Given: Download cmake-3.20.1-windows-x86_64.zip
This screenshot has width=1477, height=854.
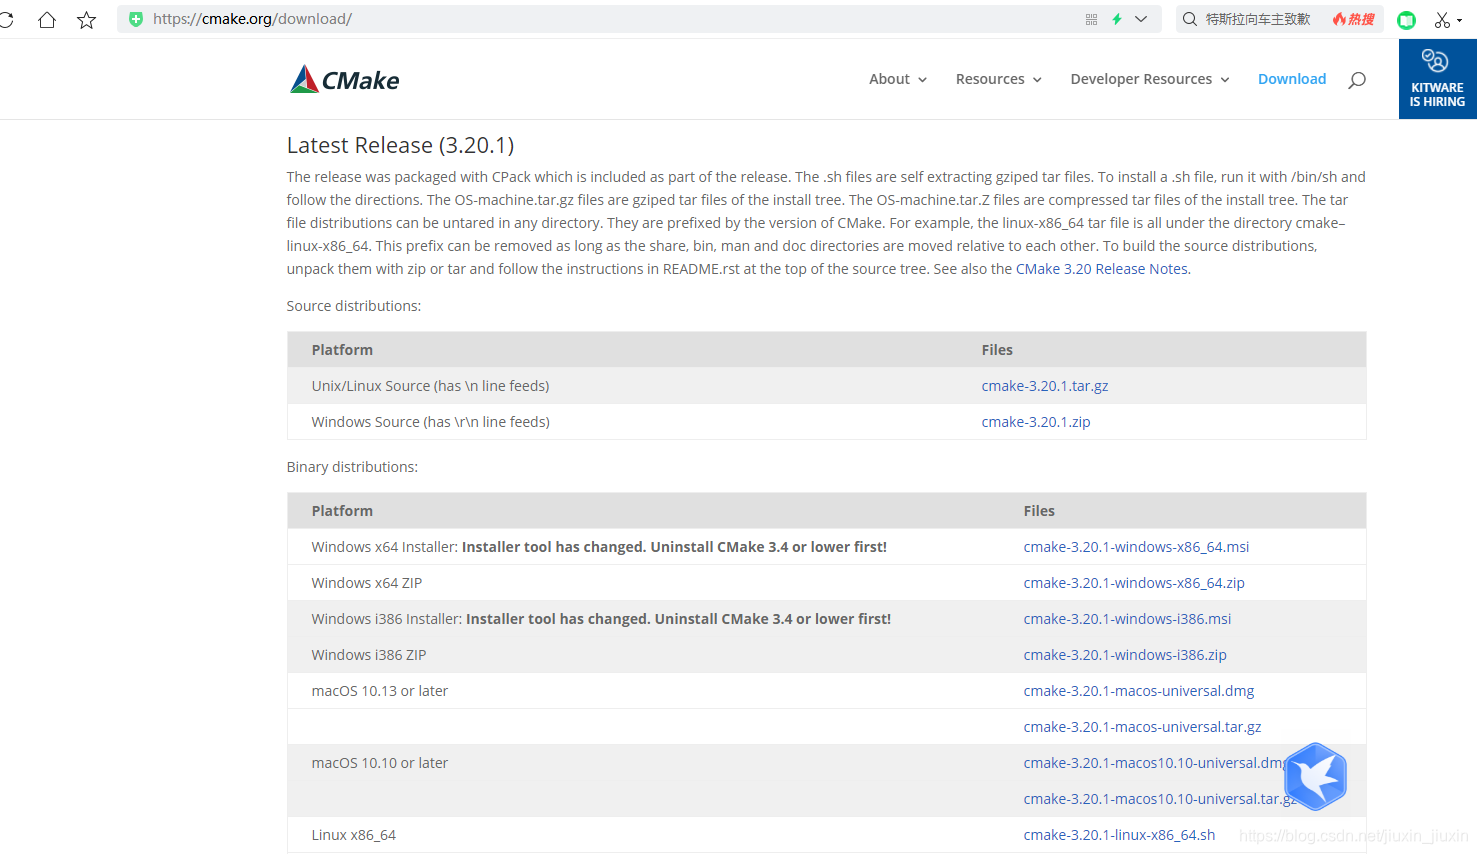Looking at the screenshot, I should pyautogui.click(x=1134, y=583).
